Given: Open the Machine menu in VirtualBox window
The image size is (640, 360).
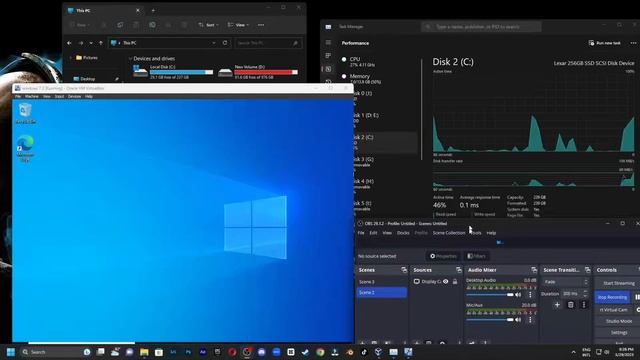Looking at the screenshot, I should 31,97.
